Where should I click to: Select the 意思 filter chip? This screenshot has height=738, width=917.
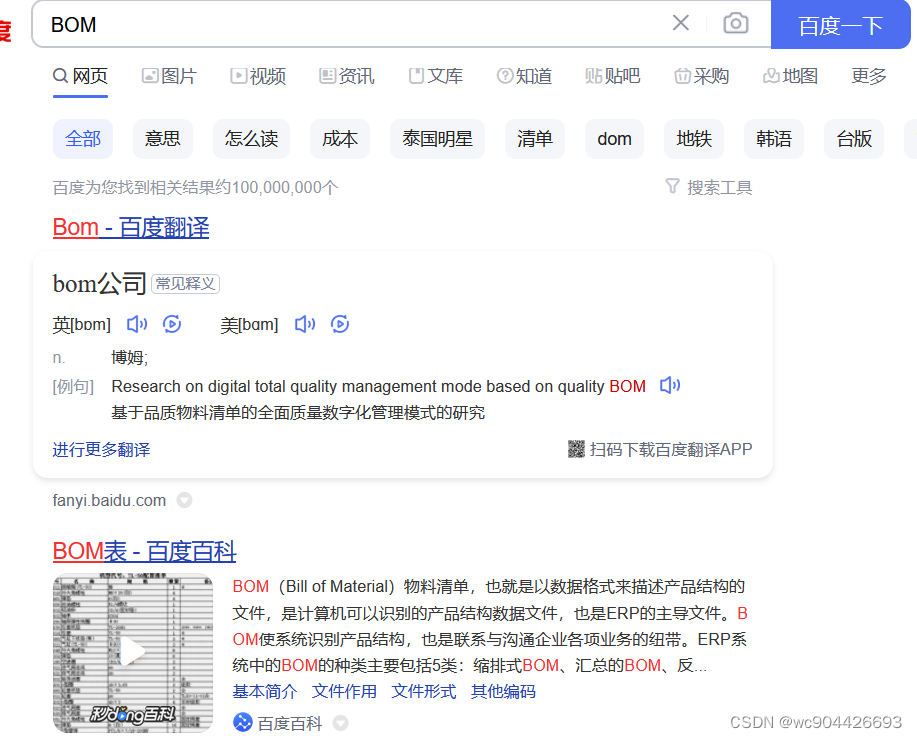click(x=162, y=139)
